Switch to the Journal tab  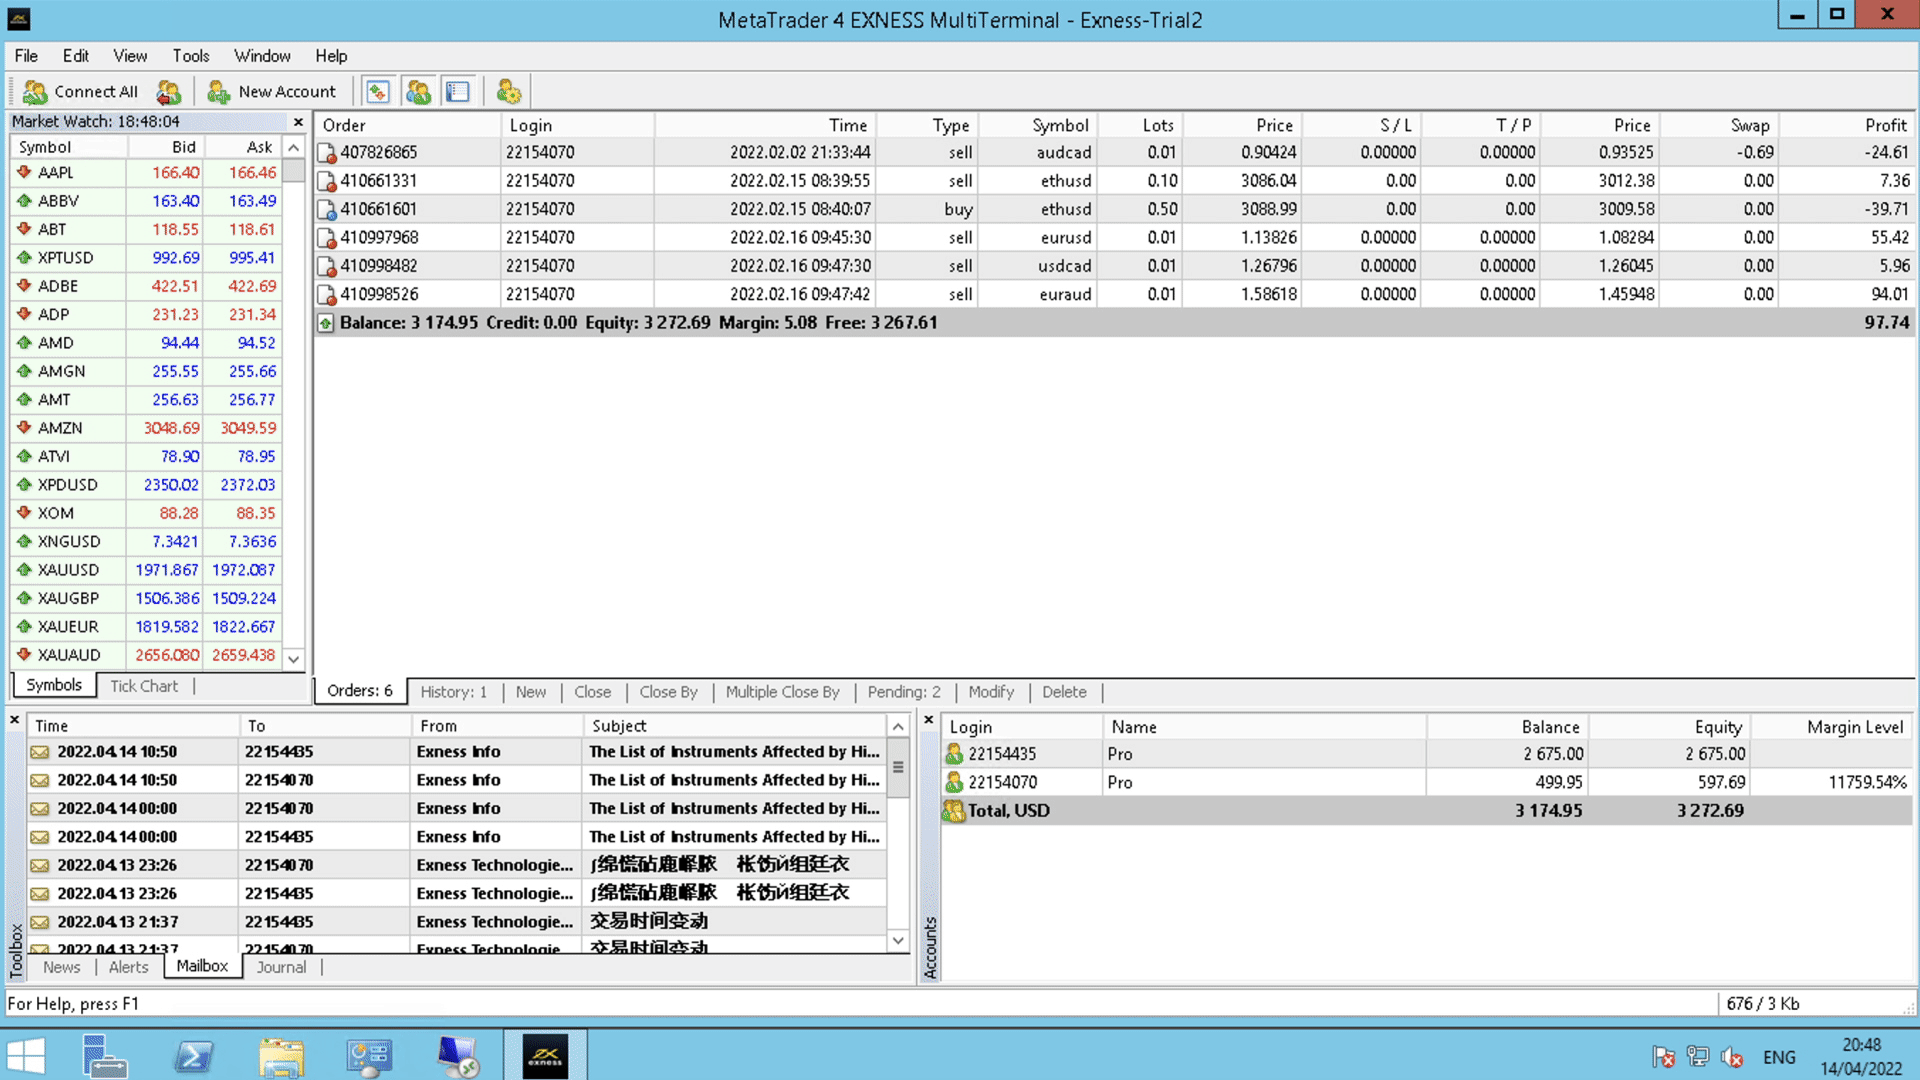(x=281, y=967)
